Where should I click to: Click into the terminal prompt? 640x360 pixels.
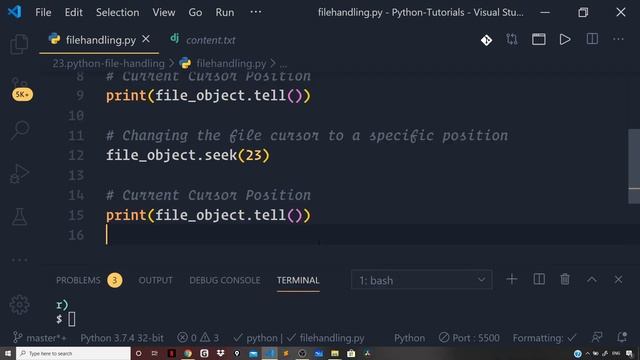coord(71,319)
